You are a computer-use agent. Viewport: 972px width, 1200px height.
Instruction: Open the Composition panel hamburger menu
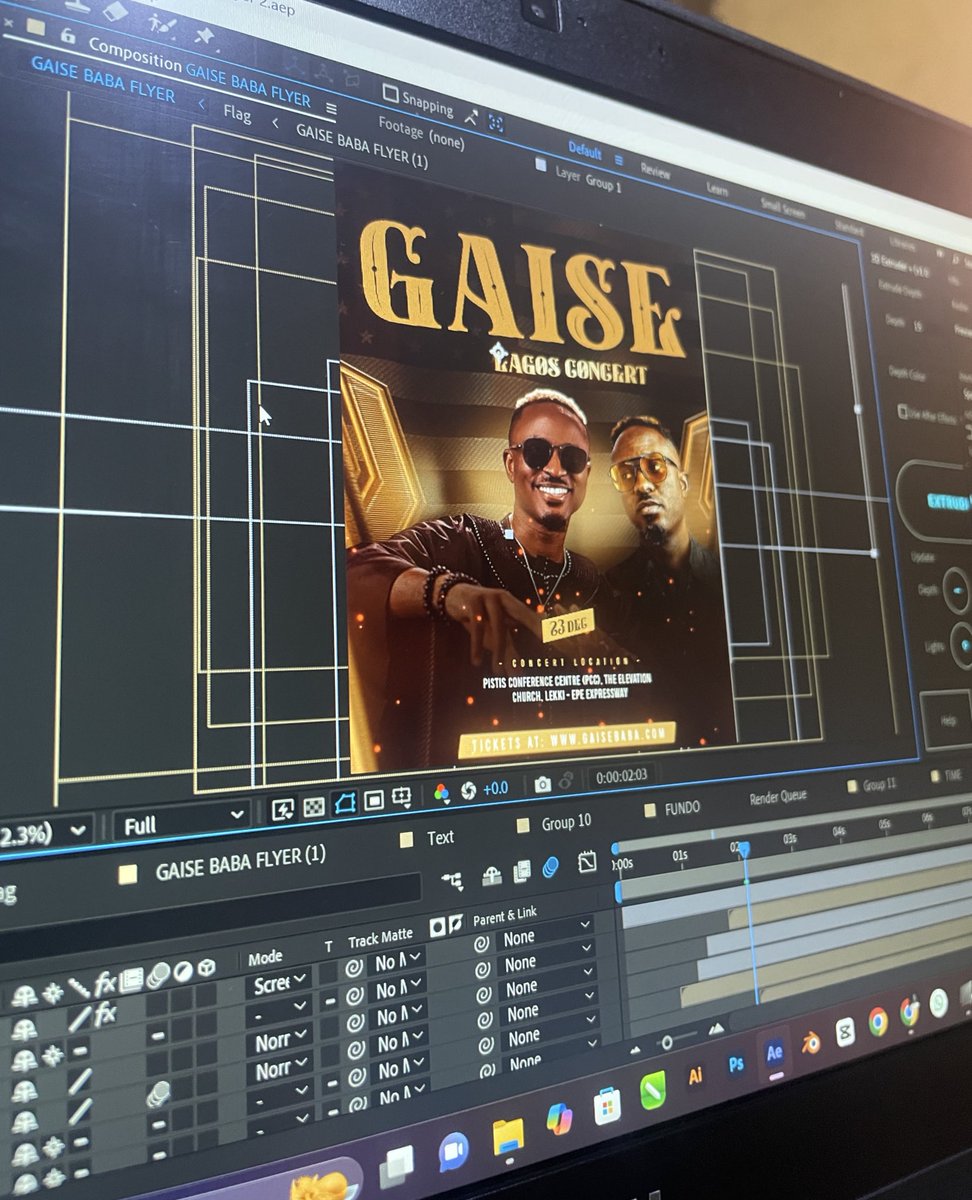[x=331, y=108]
